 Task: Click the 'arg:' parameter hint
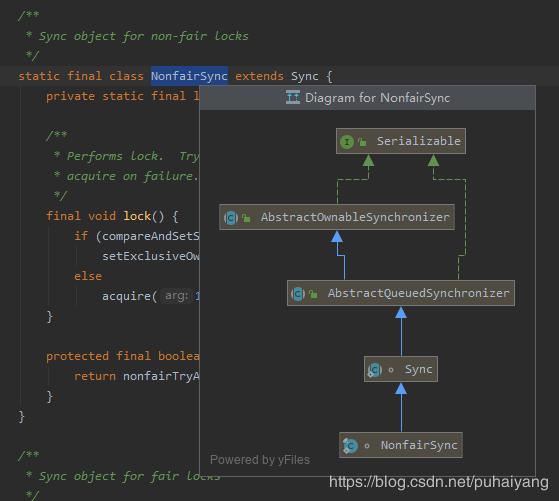[x=177, y=296]
